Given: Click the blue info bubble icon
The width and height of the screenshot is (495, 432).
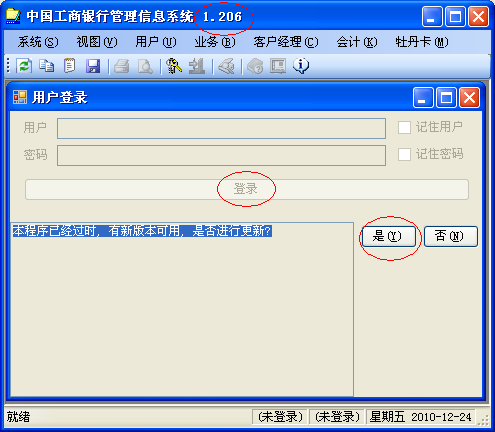Looking at the screenshot, I should coord(301,66).
